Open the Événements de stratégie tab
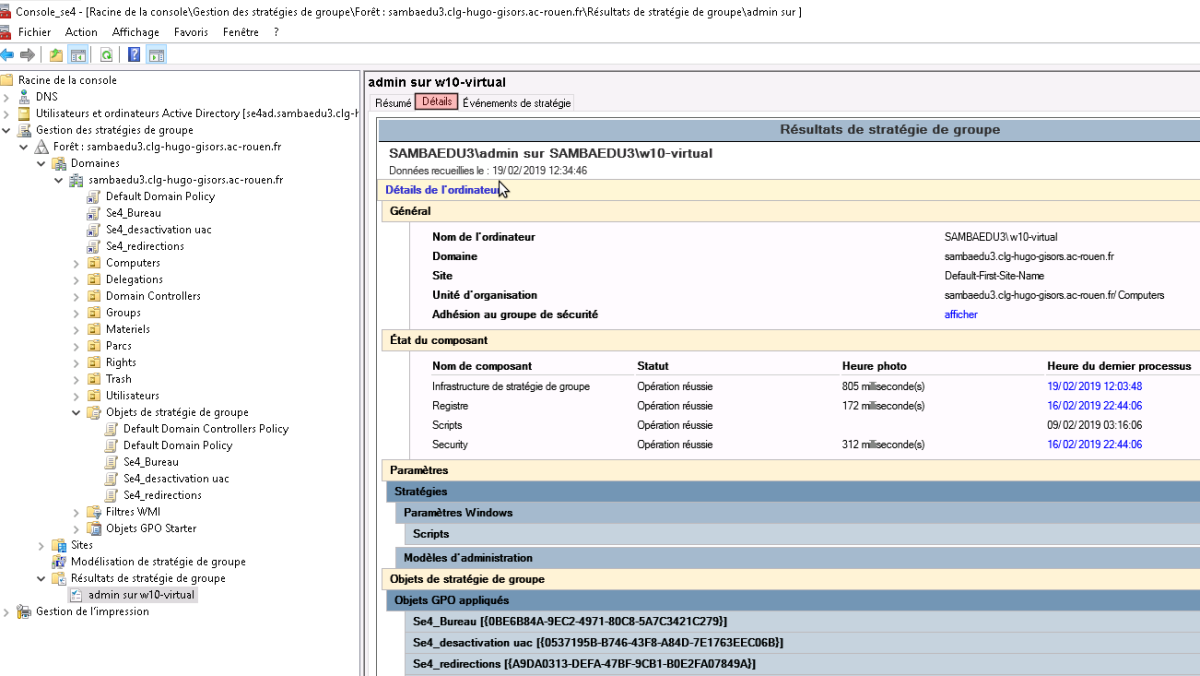 point(517,103)
